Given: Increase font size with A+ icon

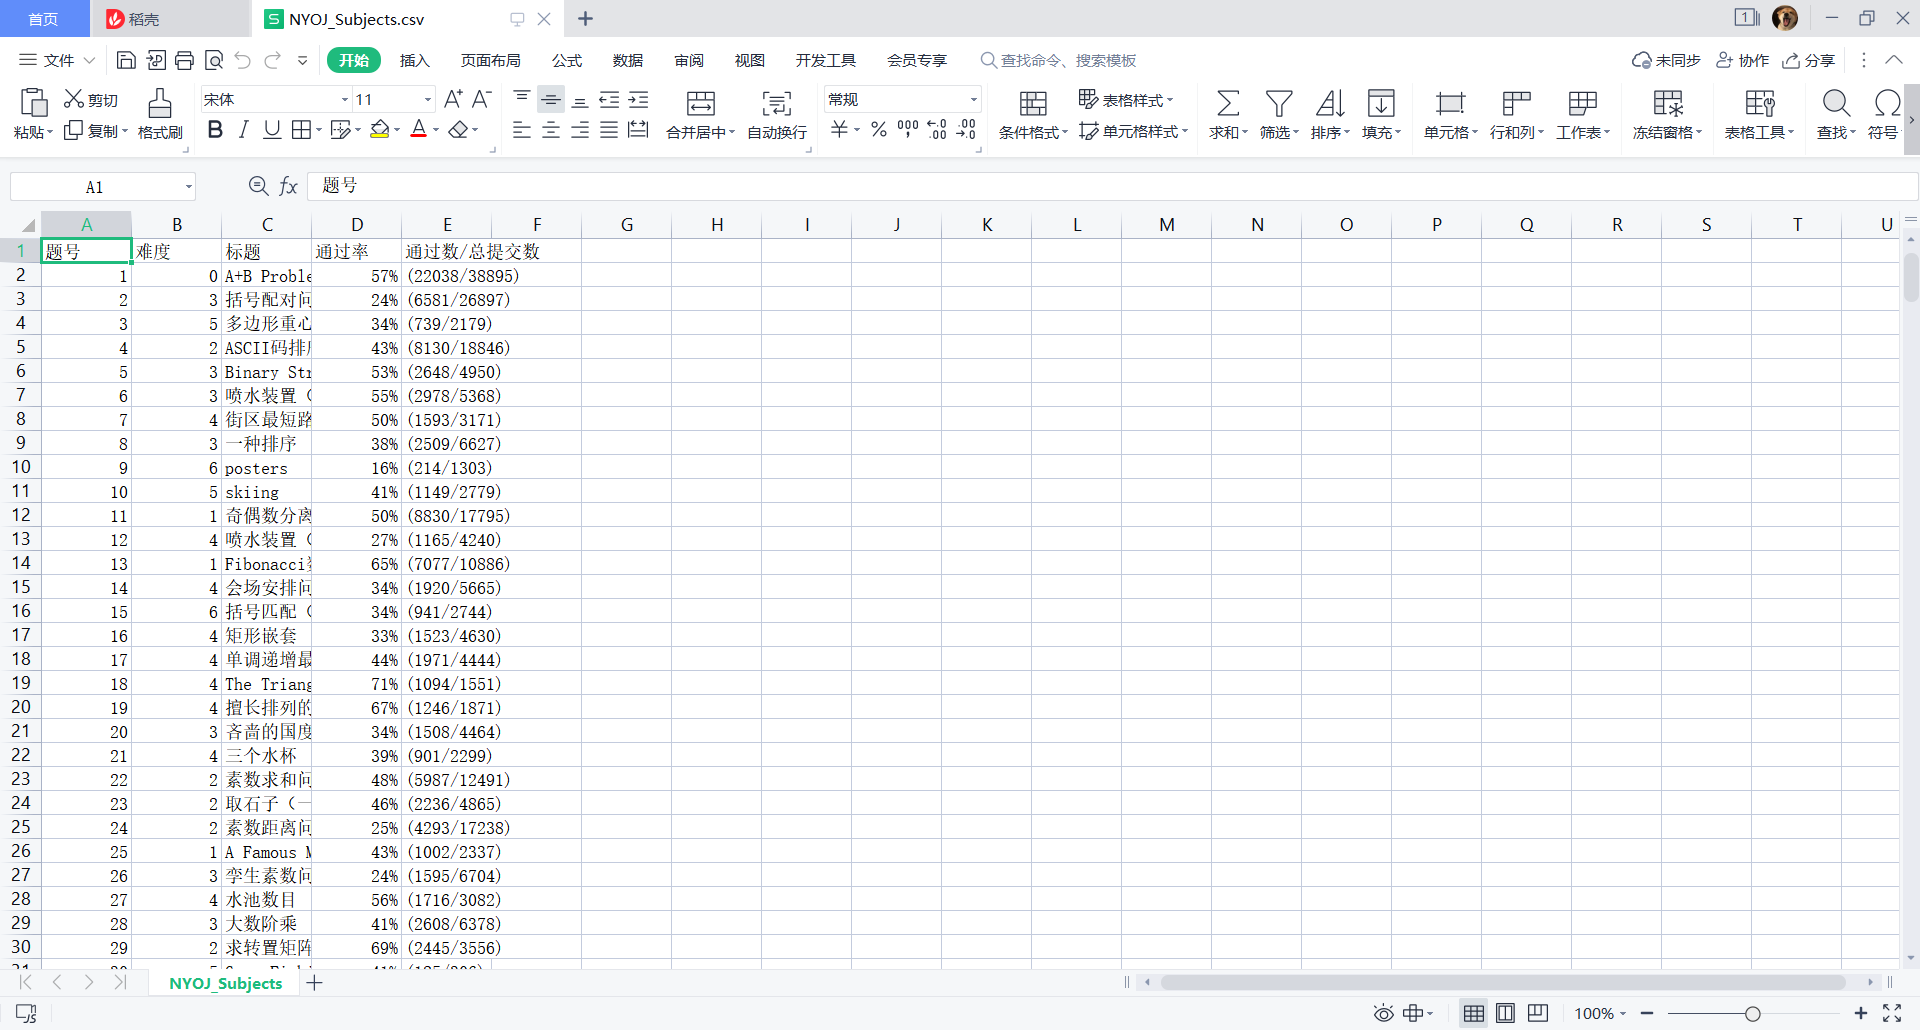Looking at the screenshot, I should tap(453, 99).
